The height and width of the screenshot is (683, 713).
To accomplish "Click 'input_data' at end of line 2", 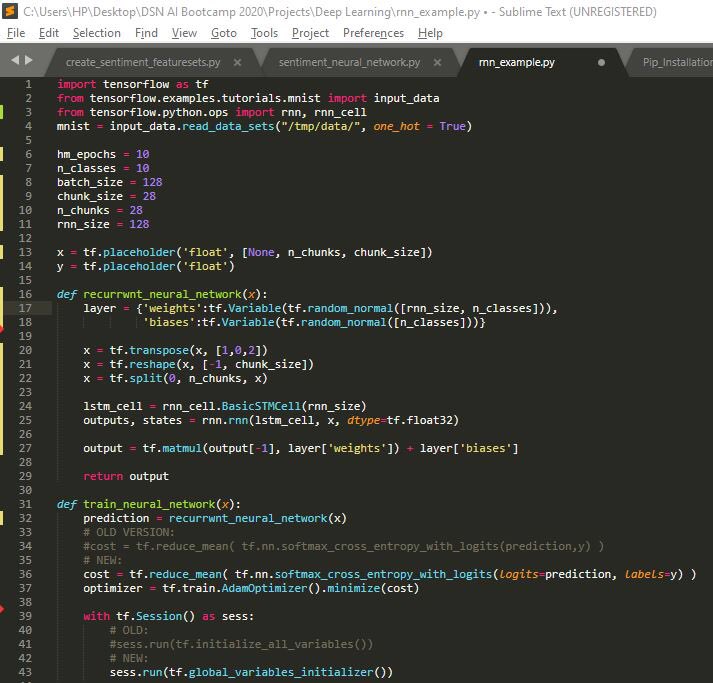I will click(407, 98).
